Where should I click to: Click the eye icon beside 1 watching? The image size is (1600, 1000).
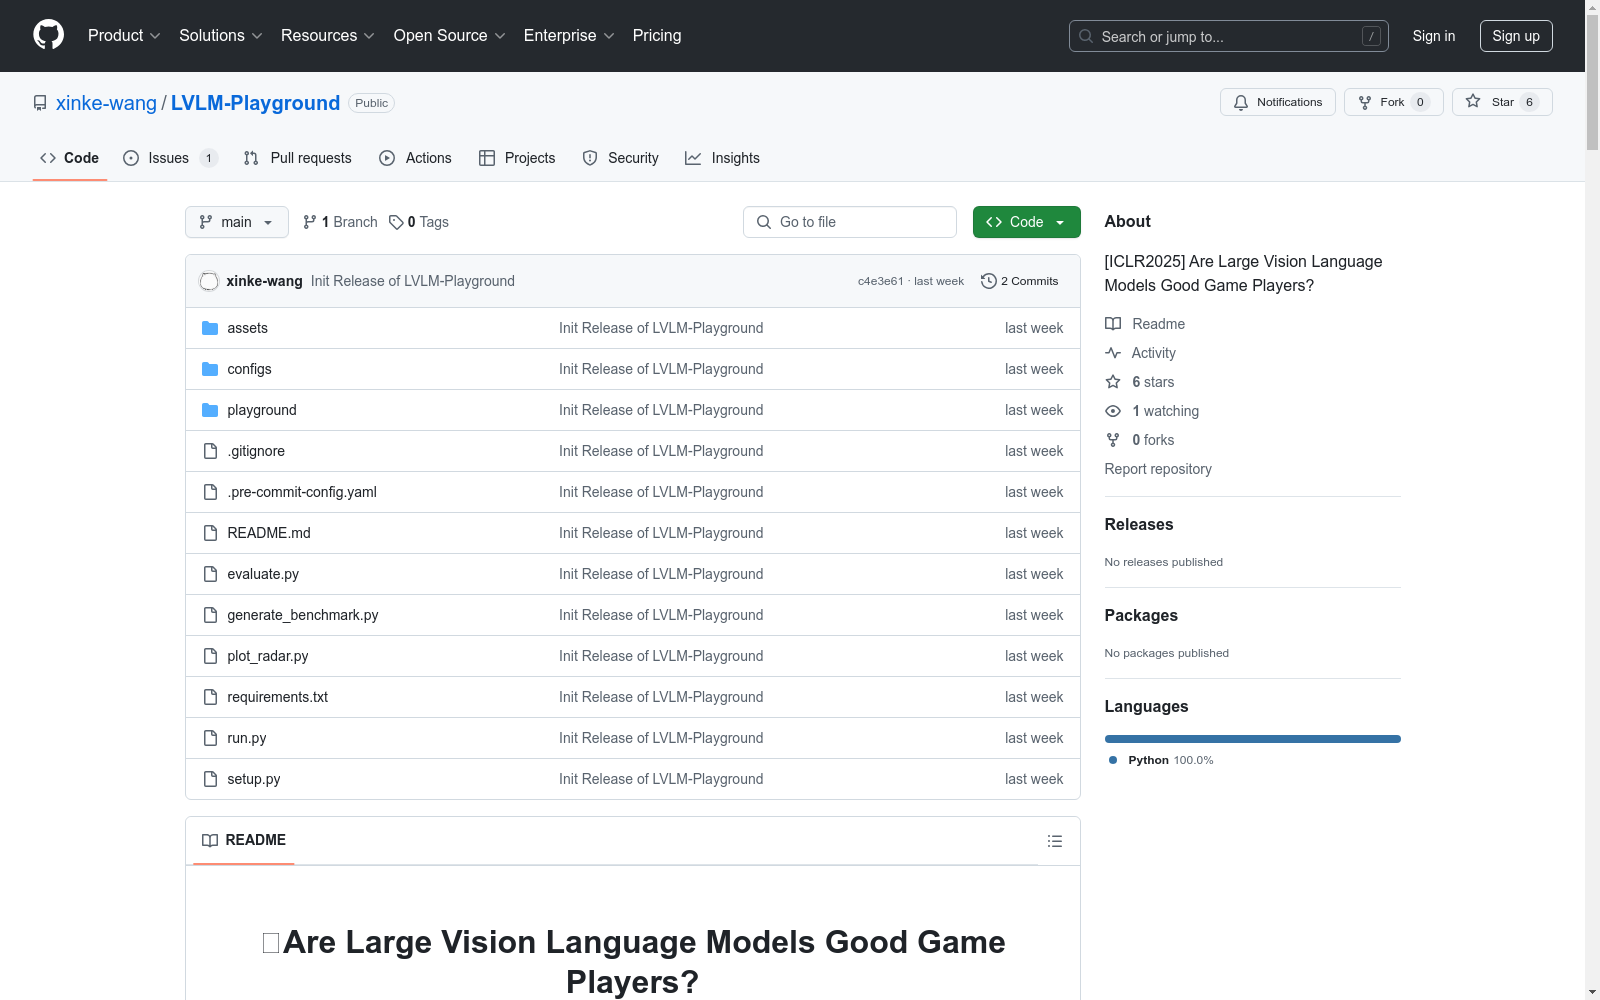(x=1113, y=411)
